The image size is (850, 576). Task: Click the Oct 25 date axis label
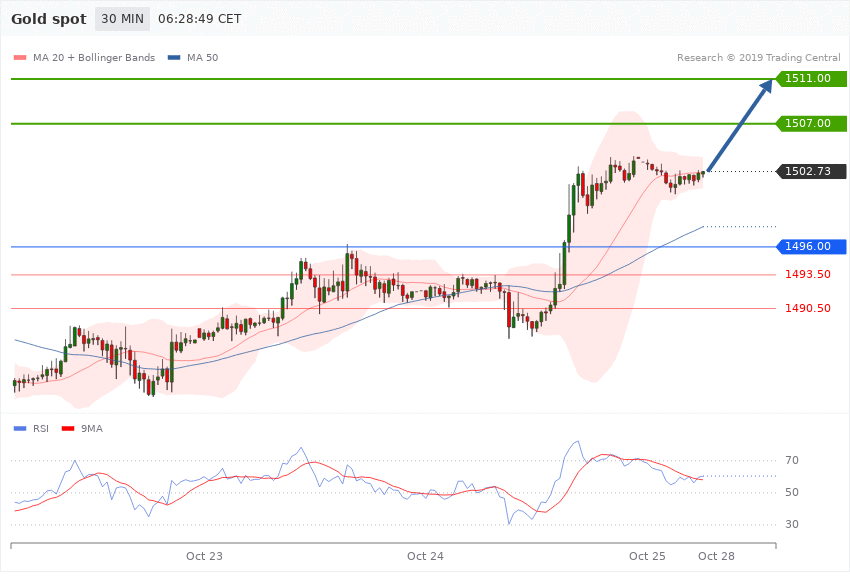(647, 556)
